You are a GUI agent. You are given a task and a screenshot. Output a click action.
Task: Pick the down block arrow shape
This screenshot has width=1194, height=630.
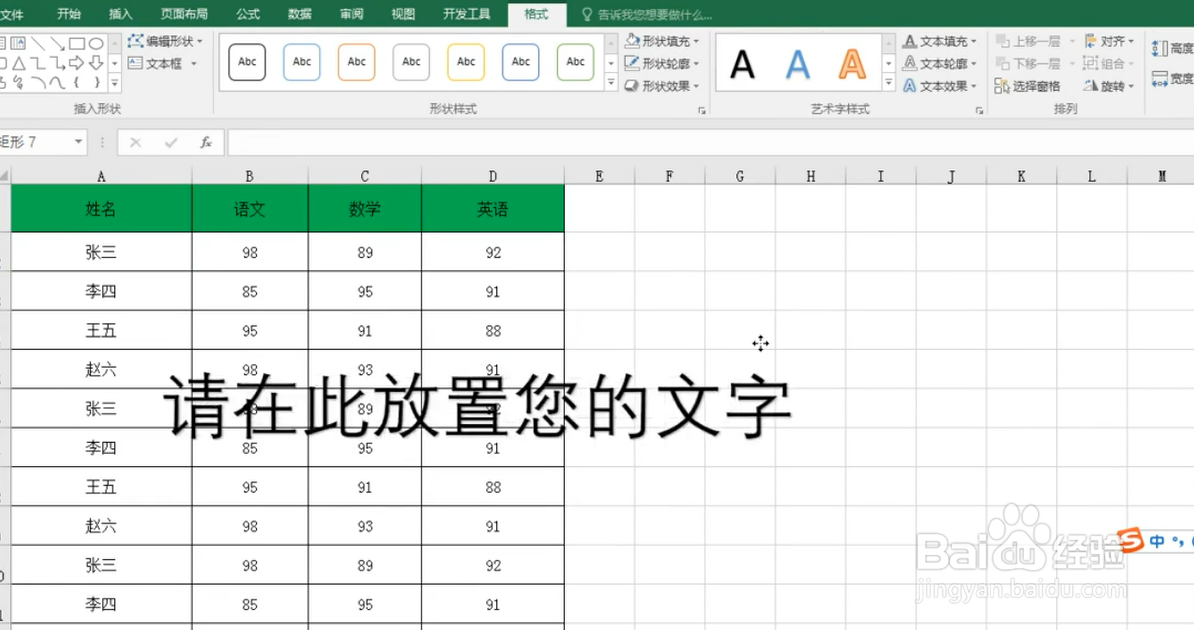tap(96, 62)
